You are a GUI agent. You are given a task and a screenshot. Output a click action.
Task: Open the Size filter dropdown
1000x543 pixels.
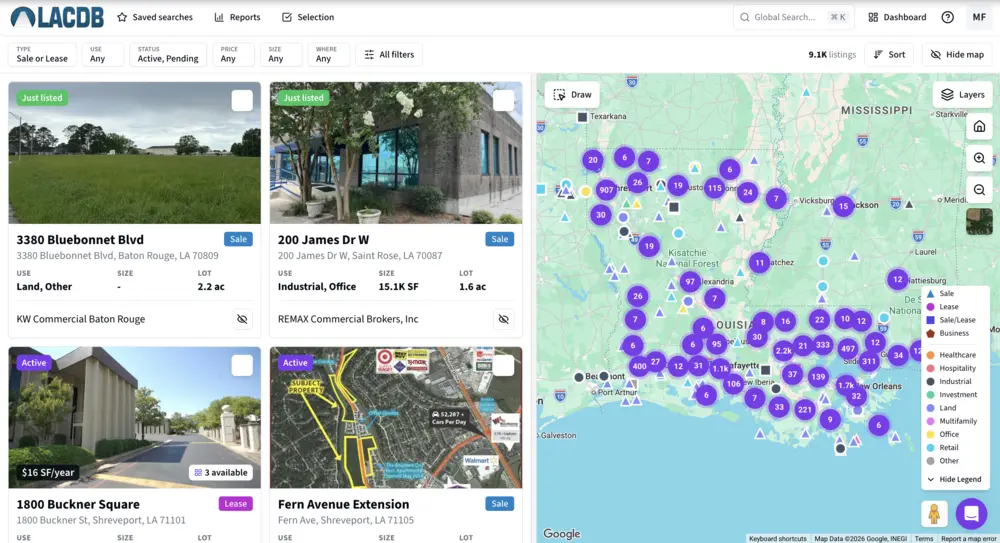280,54
